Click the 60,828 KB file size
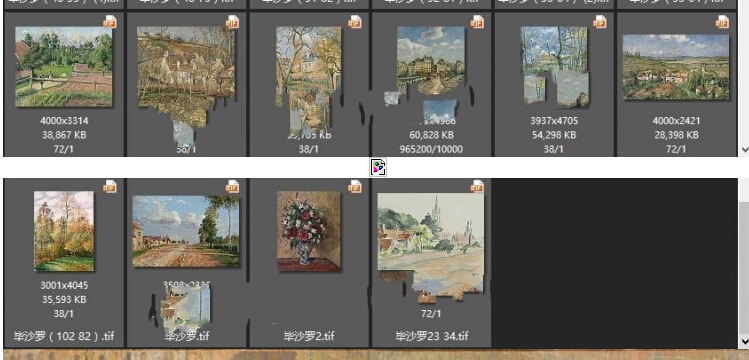The width and height of the screenshot is (749, 360). (x=431, y=135)
